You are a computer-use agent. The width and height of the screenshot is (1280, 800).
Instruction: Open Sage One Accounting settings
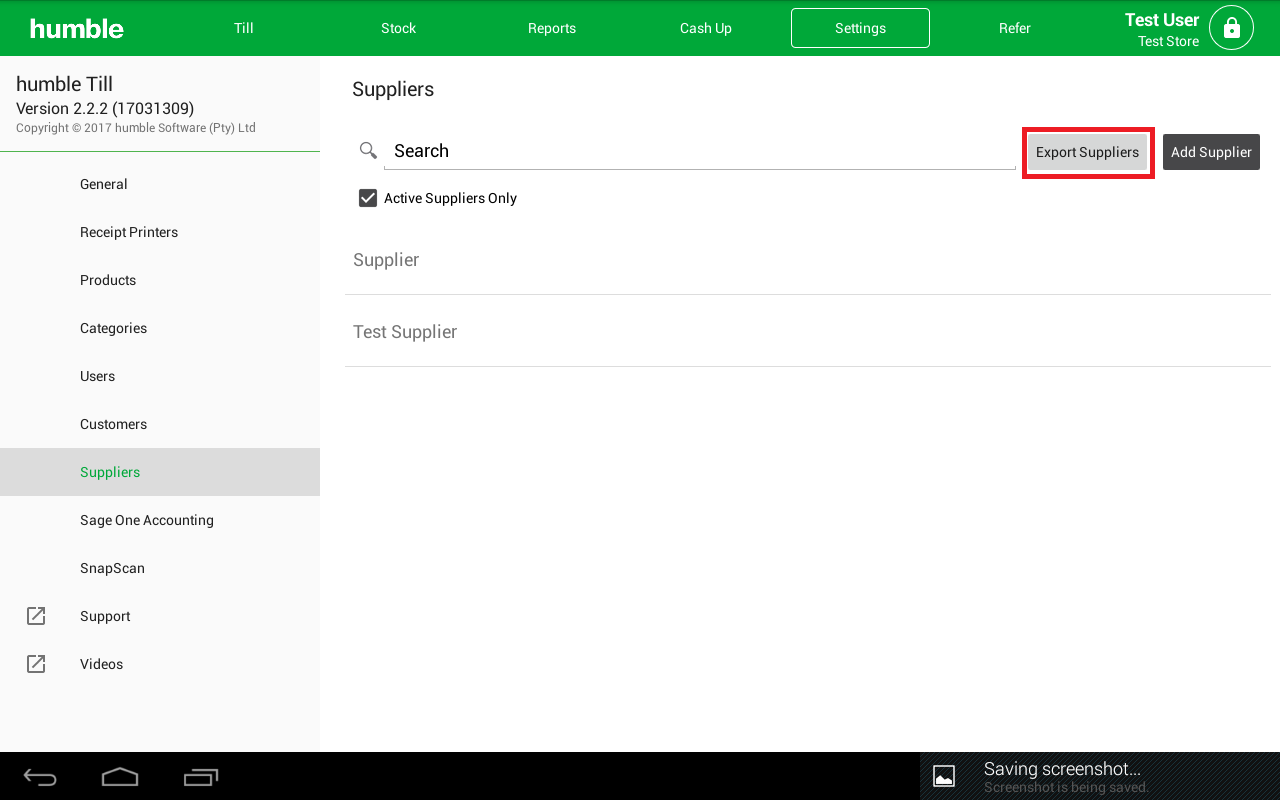pyautogui.click(x=160, y=520)
